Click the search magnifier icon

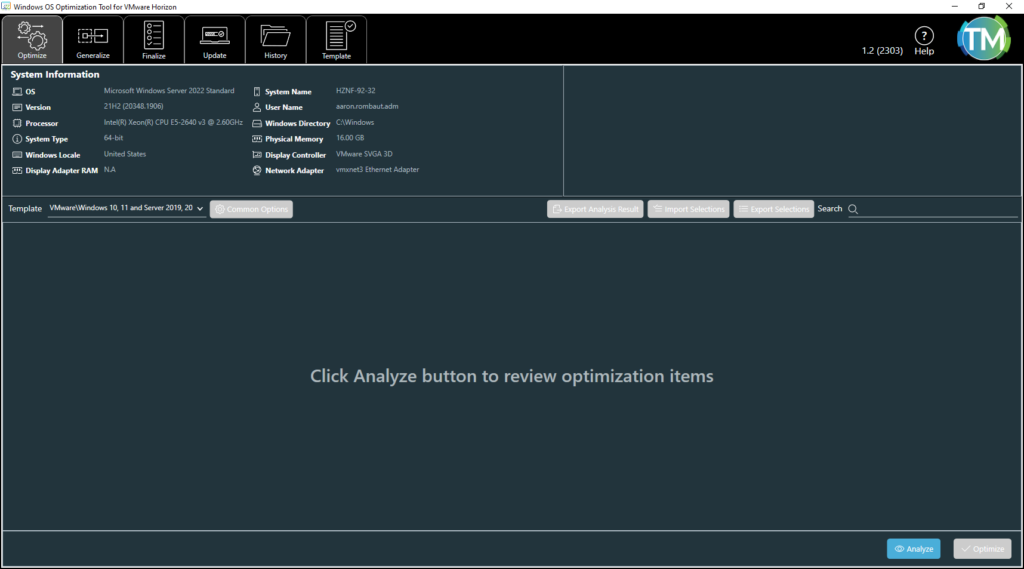pyautogui.click(x=853, y=209)
